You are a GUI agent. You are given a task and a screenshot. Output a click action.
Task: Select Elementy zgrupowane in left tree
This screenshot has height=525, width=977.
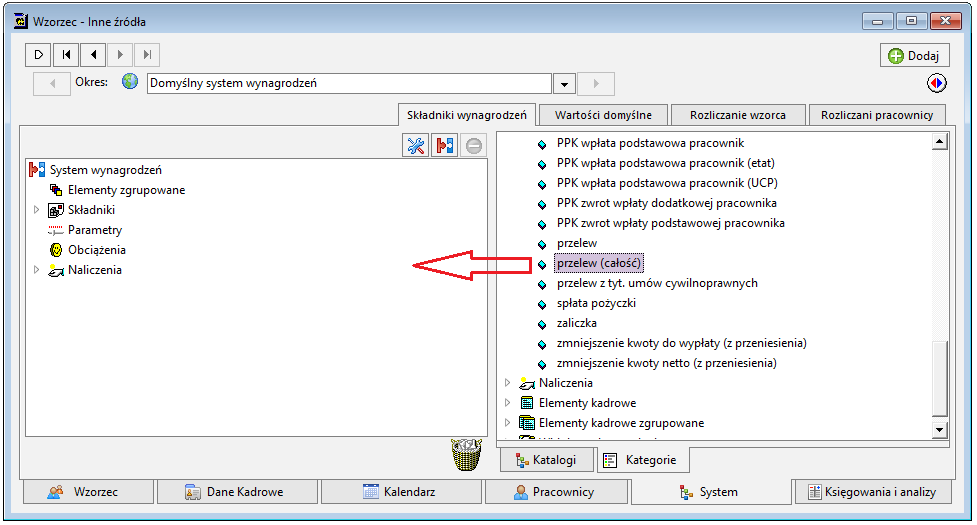[126, 190]
